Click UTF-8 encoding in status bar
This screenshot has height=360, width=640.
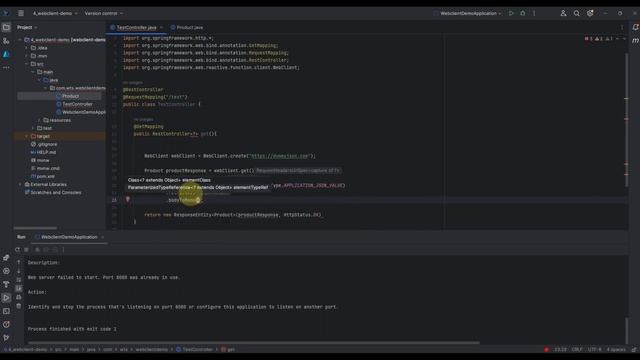pyautogui.click(x=595, y=349)
